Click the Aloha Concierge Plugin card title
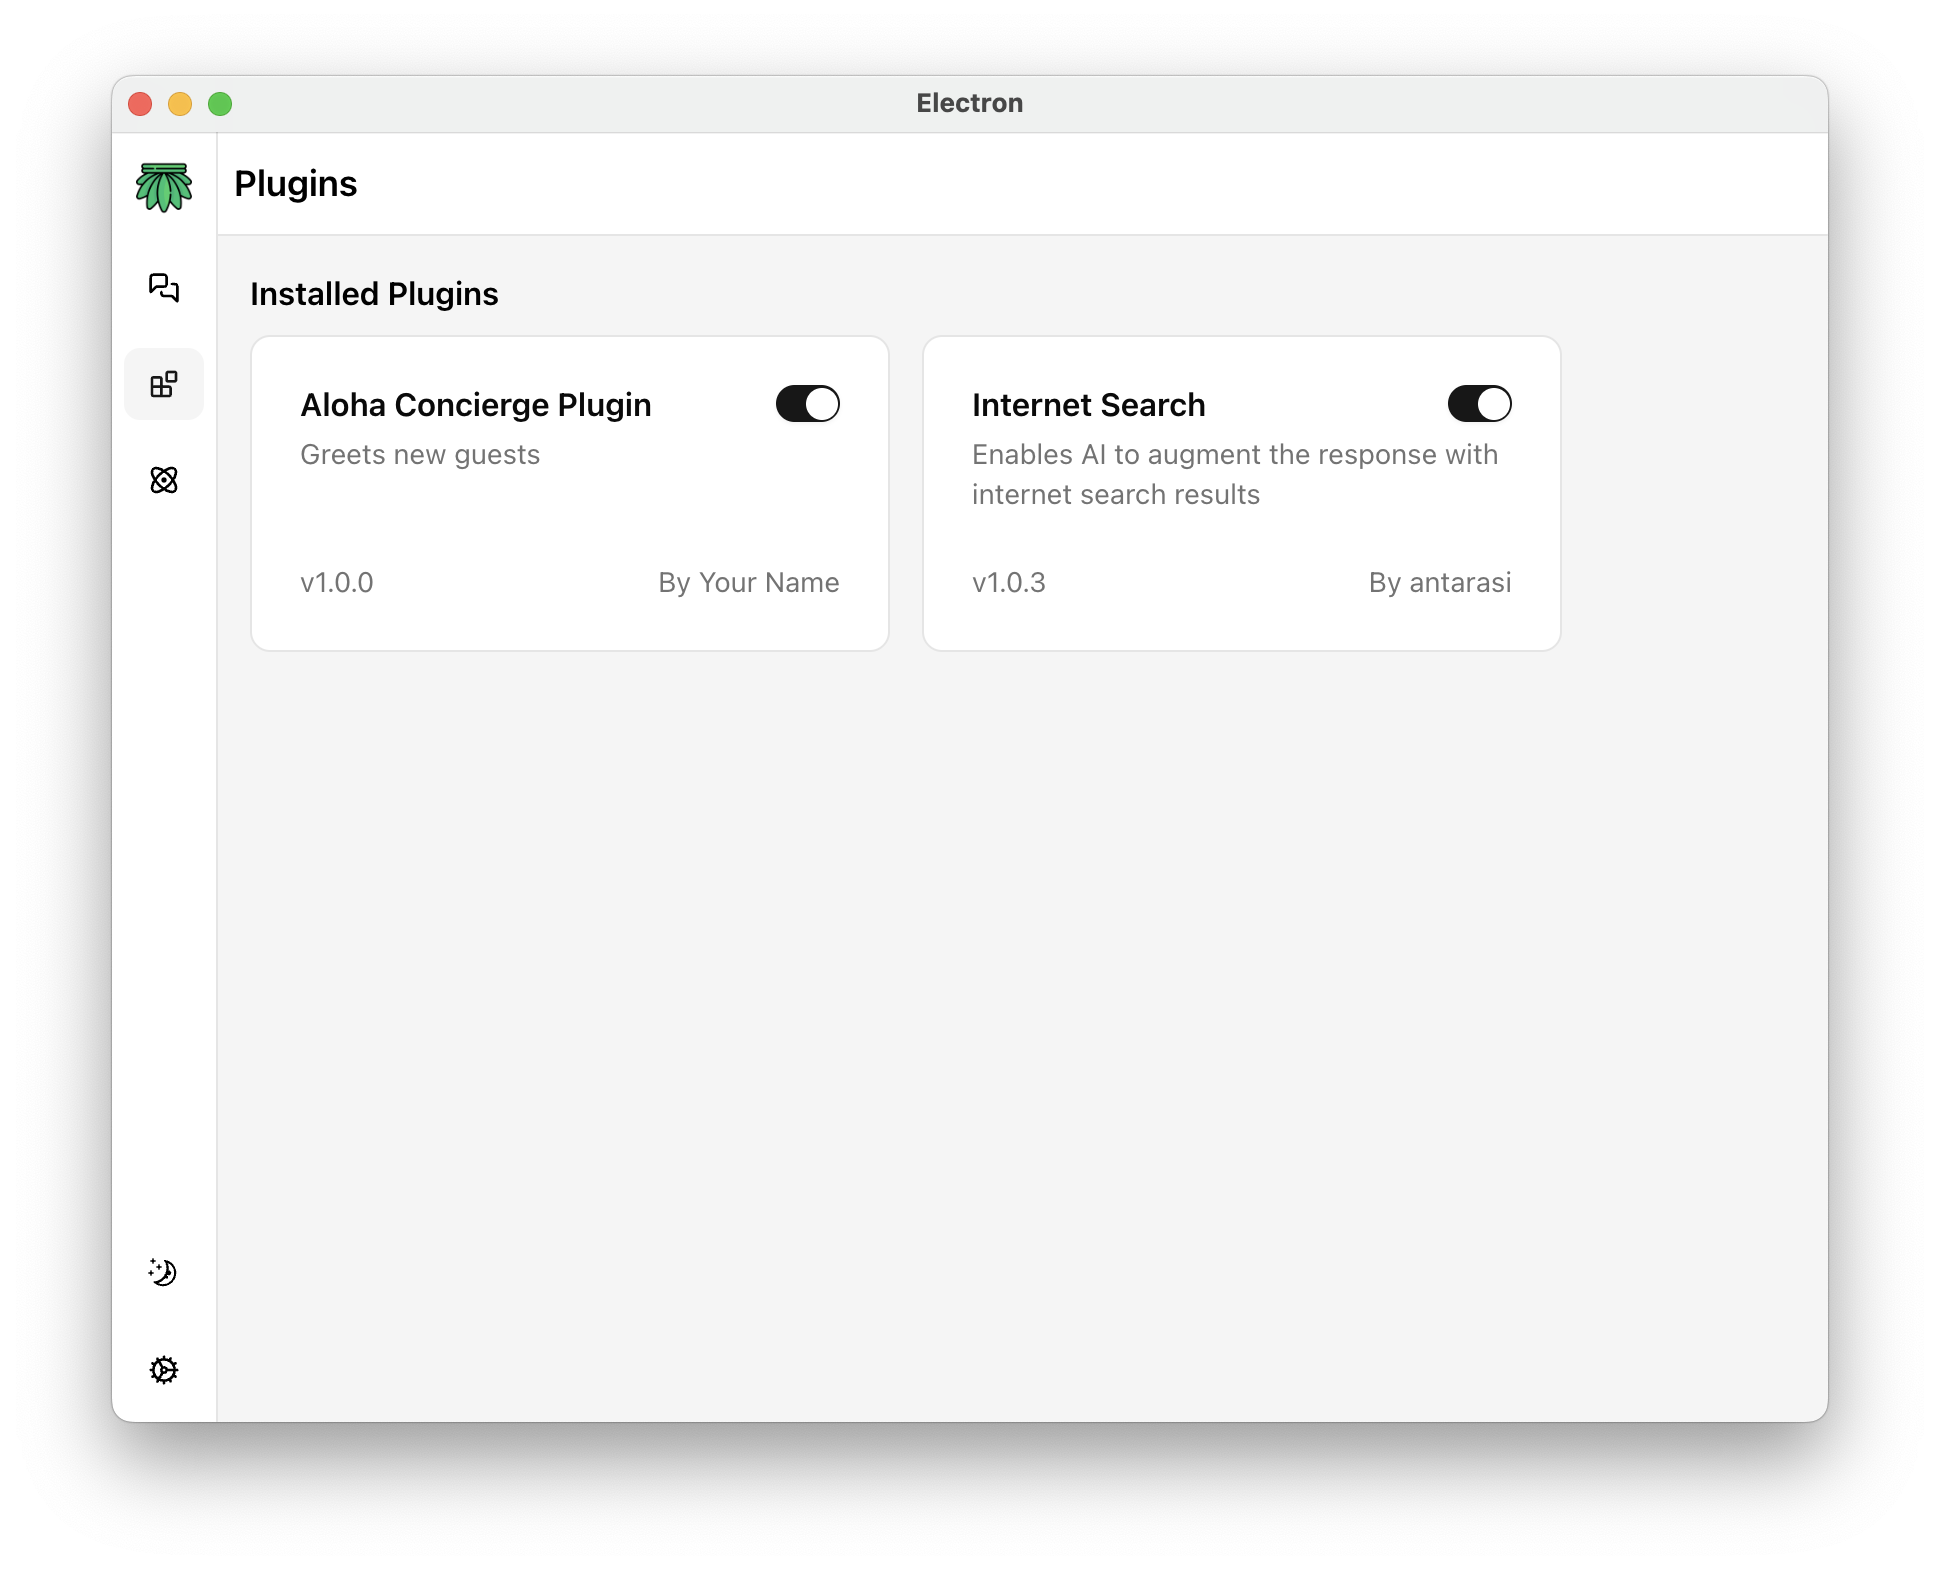The height and width of the screenshot is (1570, 1940). (476, 405)
